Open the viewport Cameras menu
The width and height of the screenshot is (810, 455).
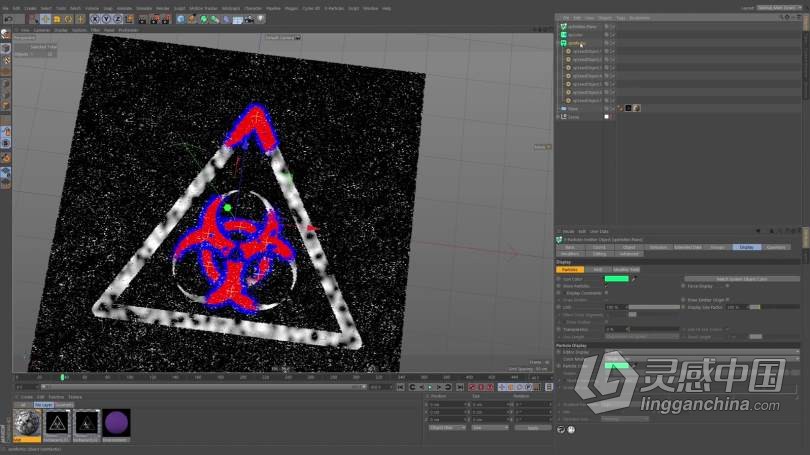42,30
